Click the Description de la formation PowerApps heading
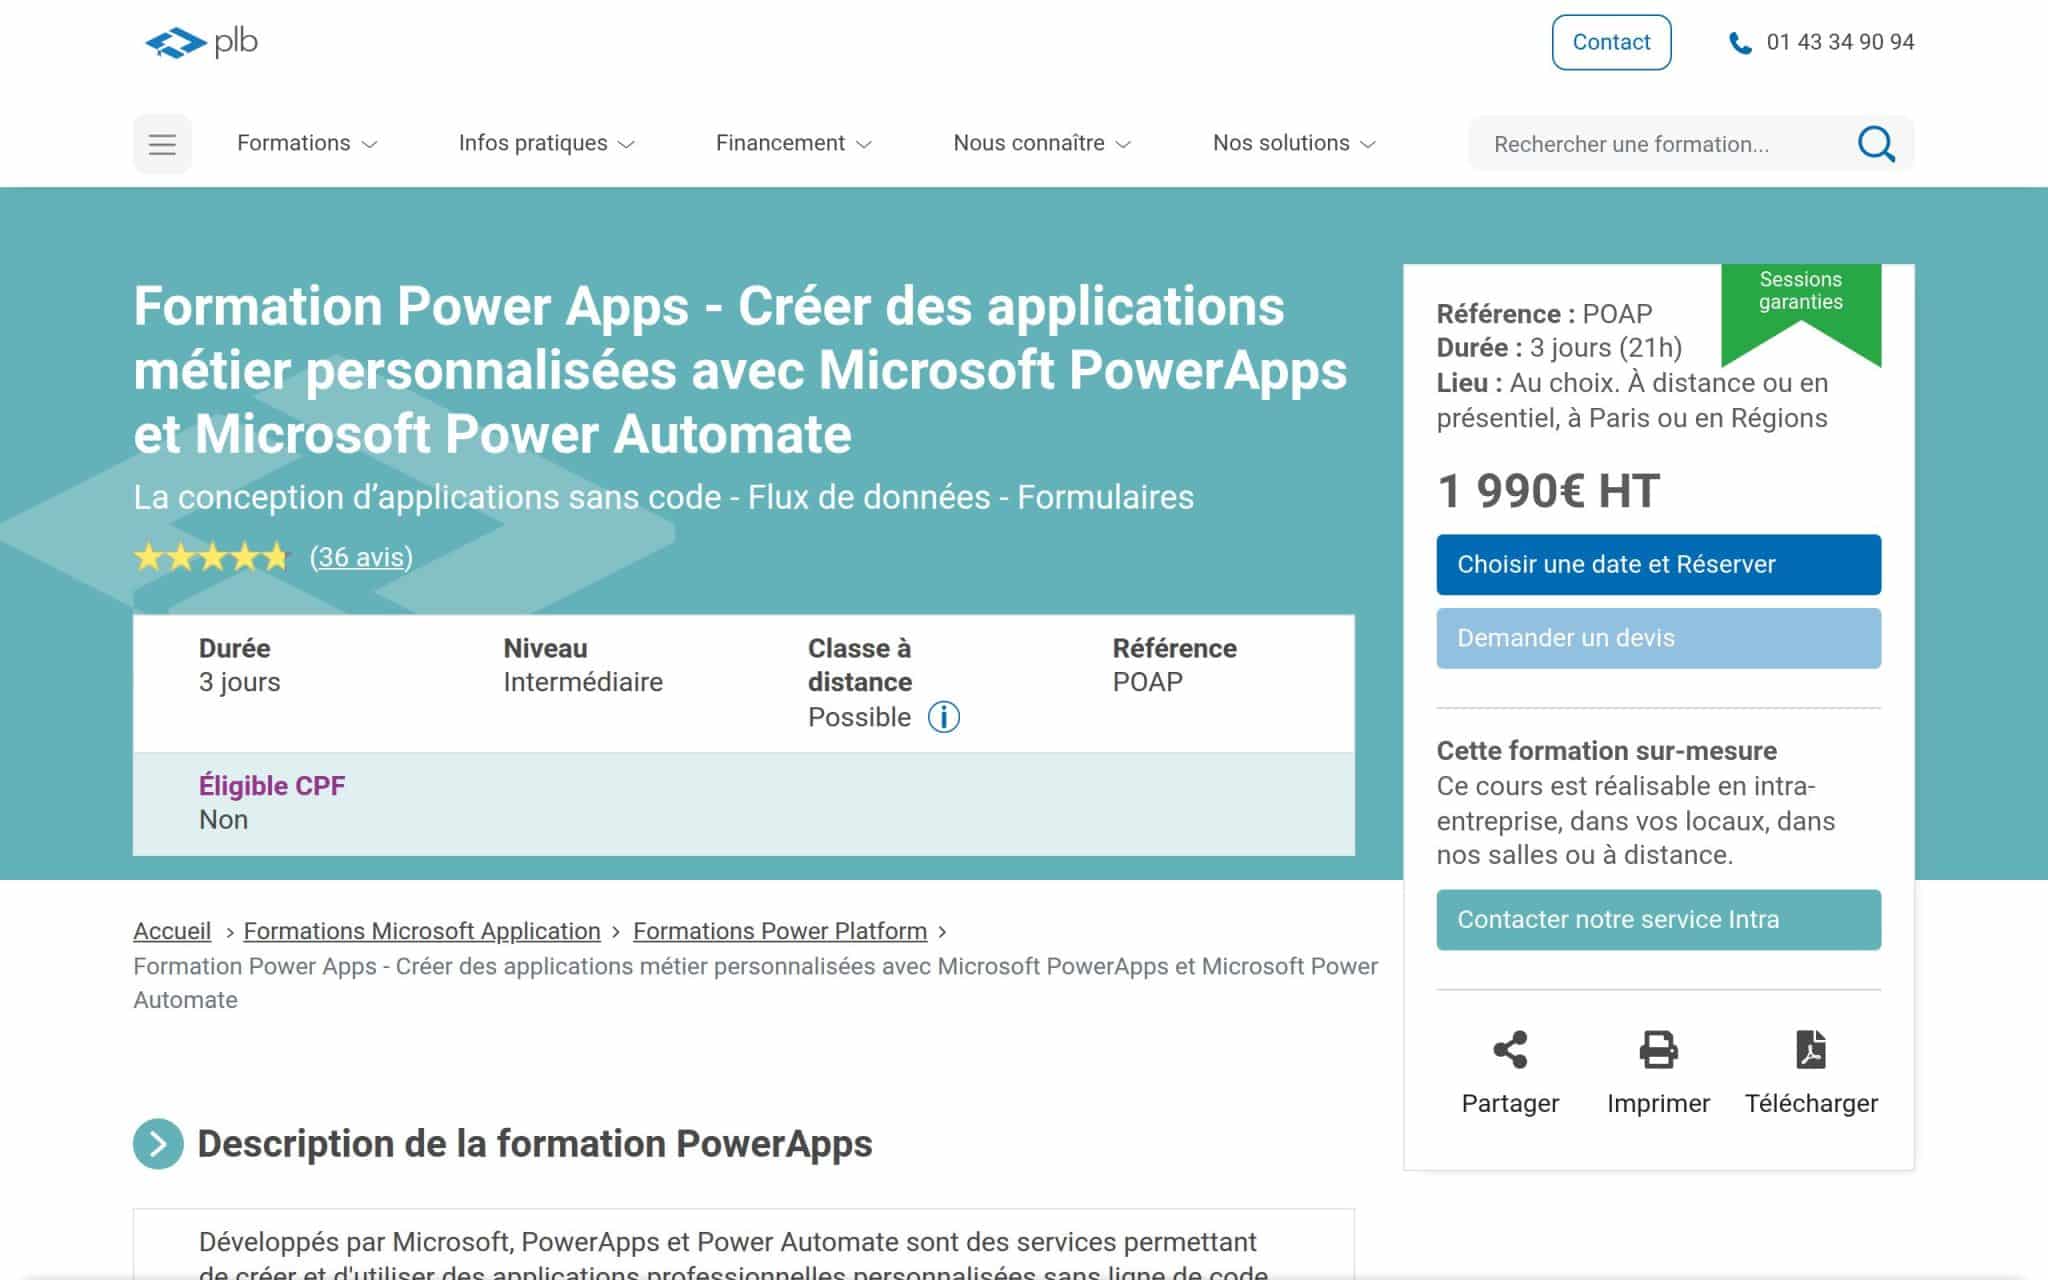2048x1280 pixels. point(535,1143)
